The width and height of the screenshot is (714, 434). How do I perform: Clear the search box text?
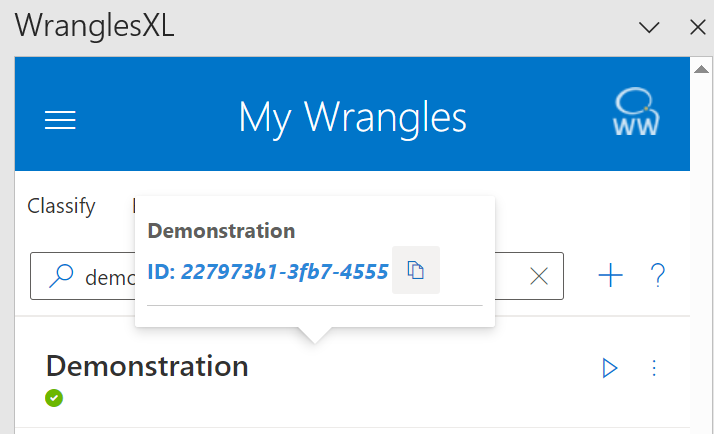click(539, 277)
